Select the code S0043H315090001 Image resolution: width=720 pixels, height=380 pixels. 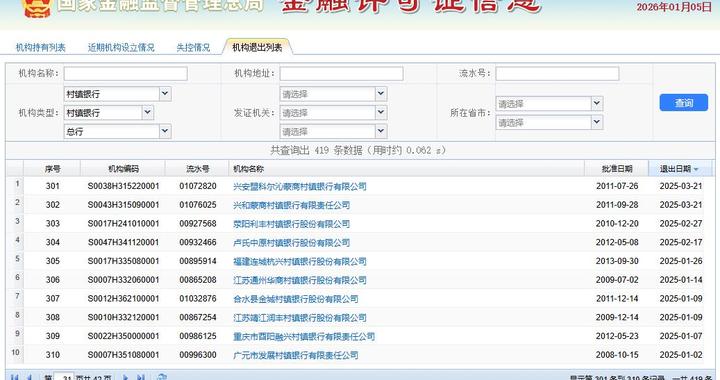click(x=123, y=205)
